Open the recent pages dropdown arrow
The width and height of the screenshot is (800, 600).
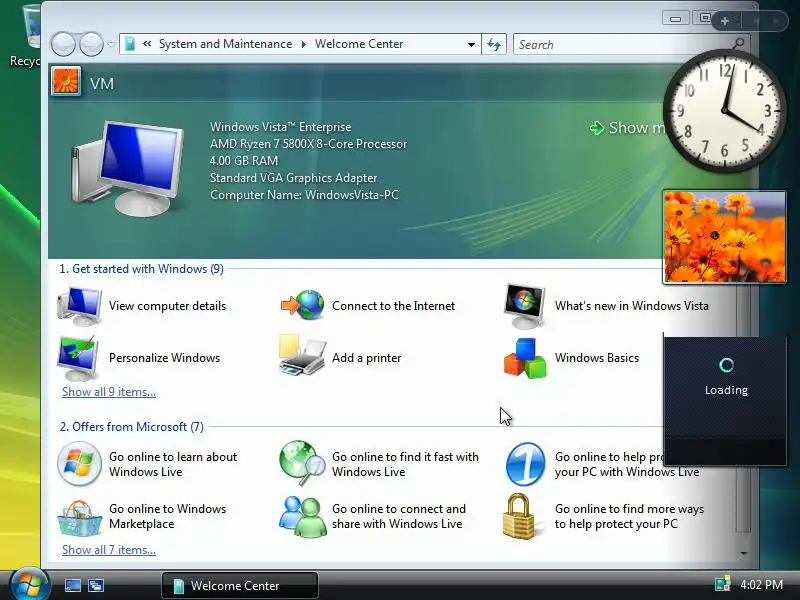coord(112,45)
